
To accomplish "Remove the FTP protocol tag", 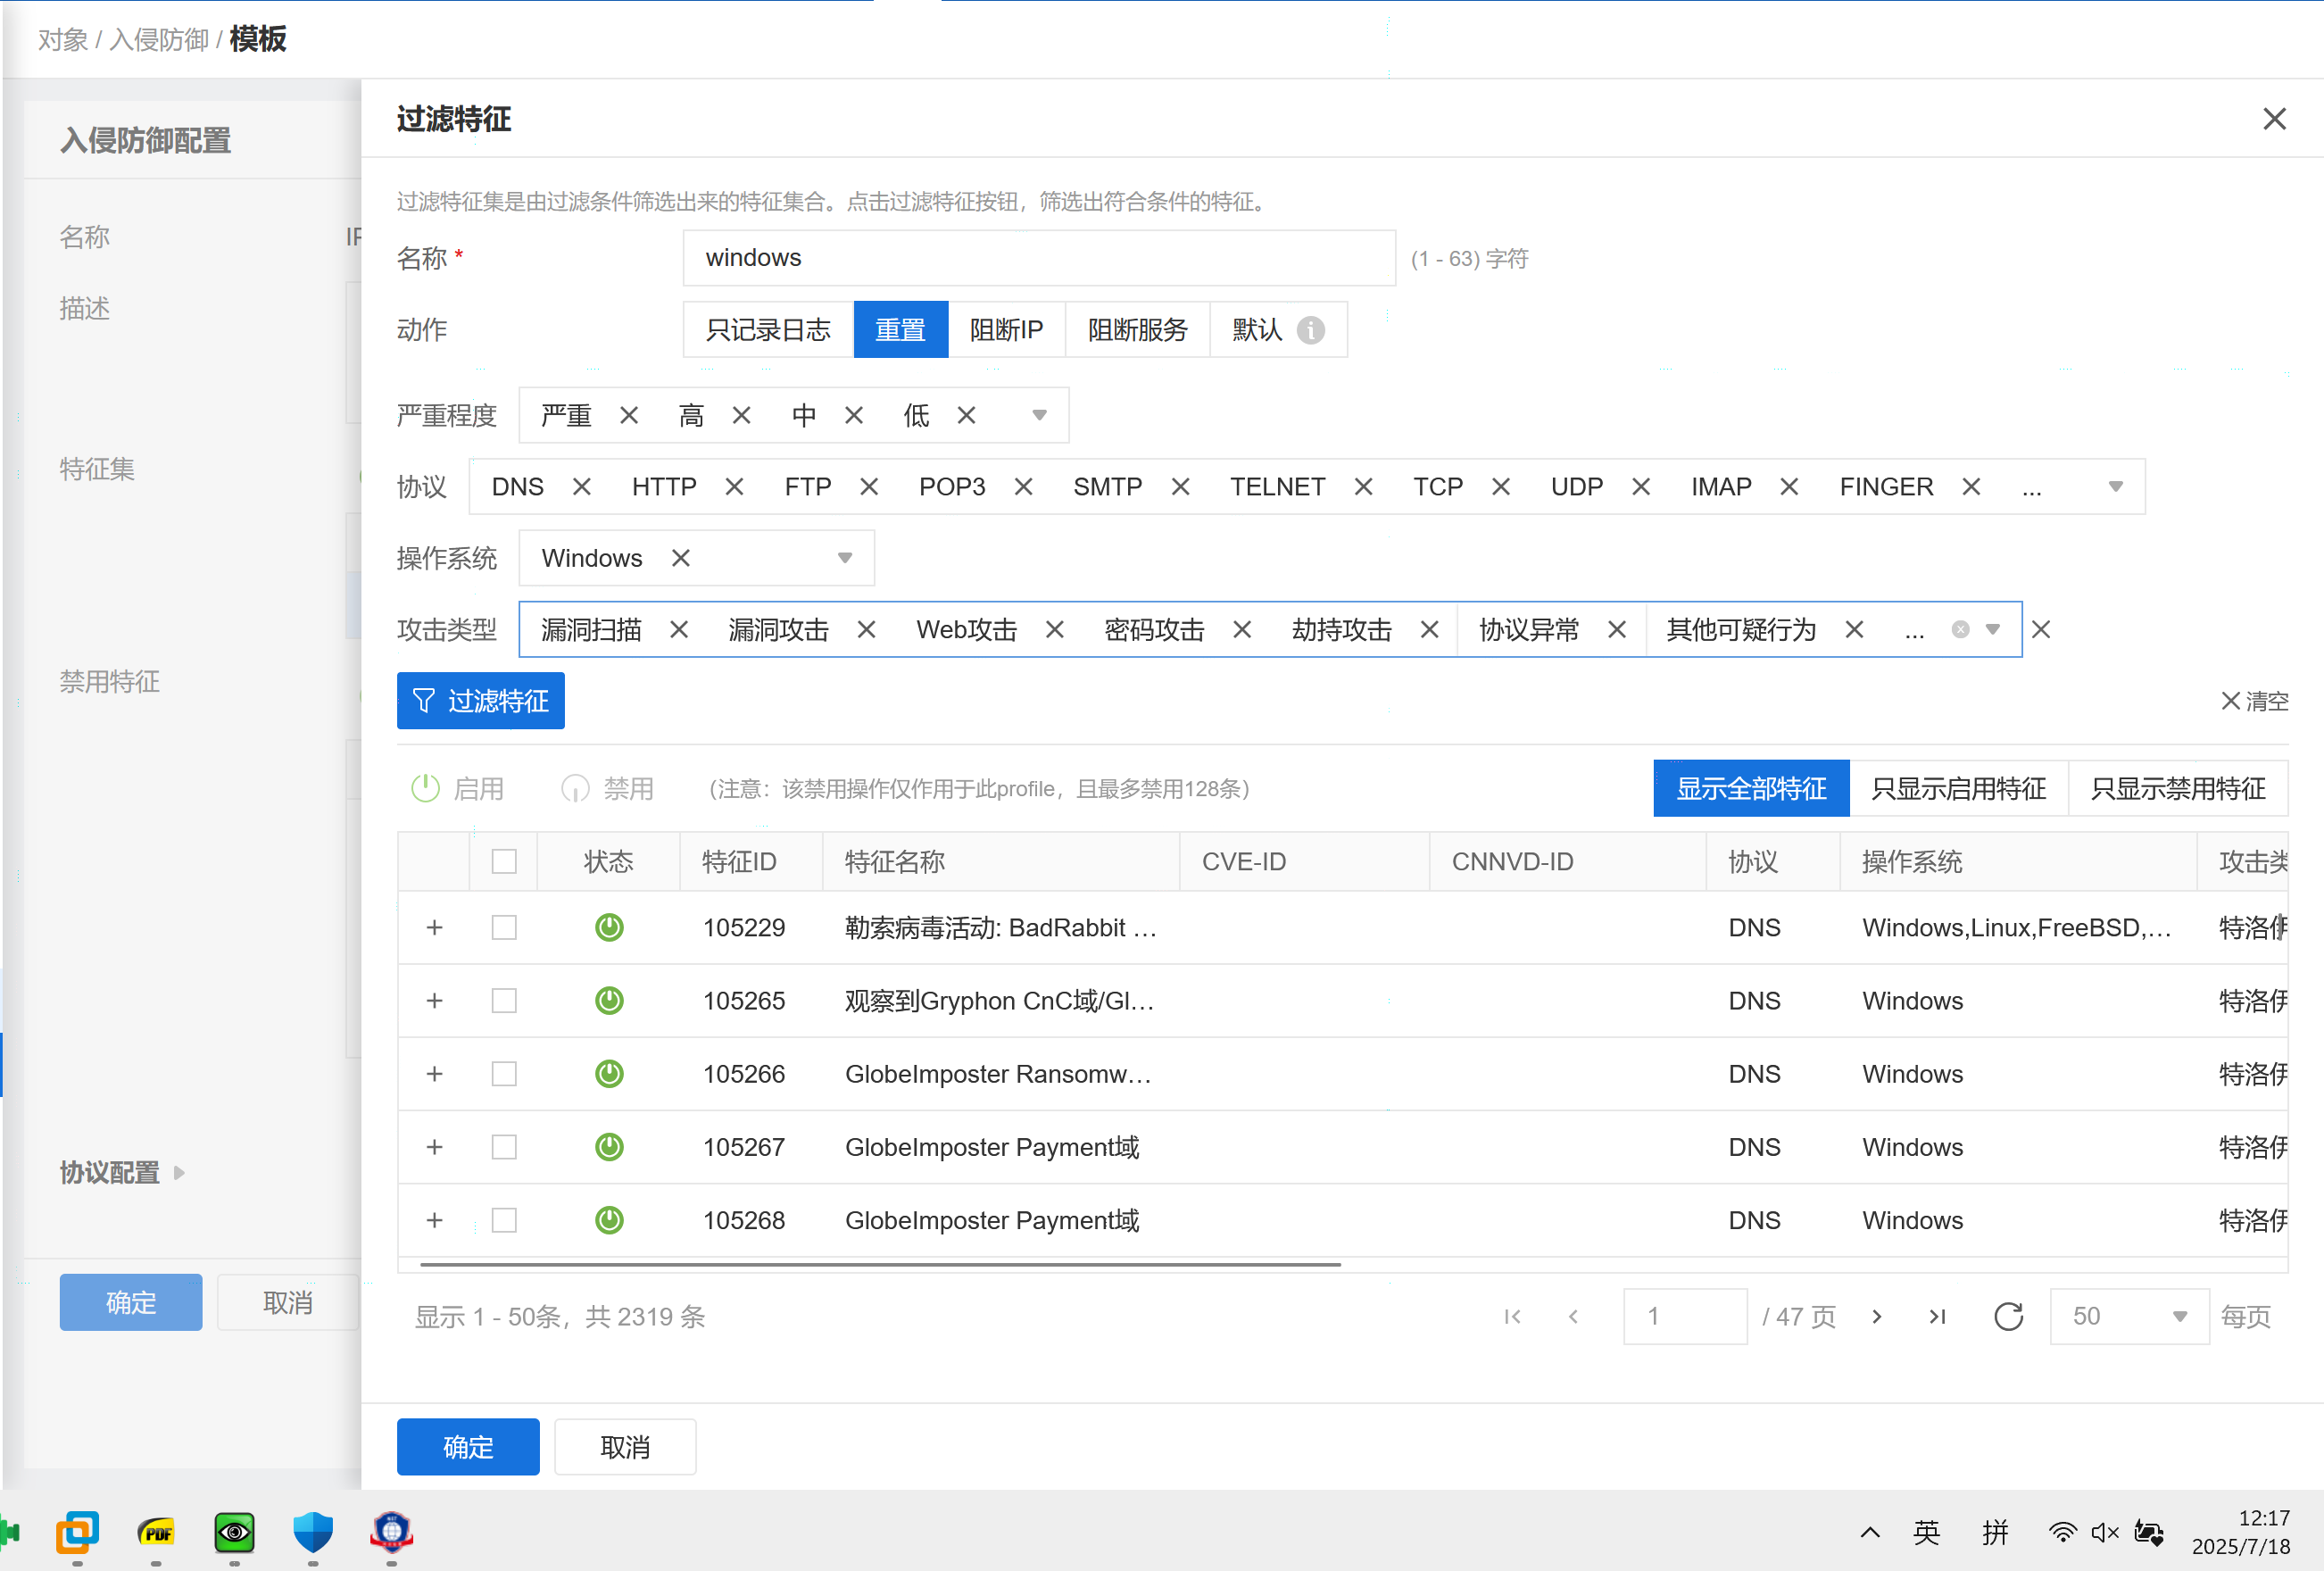I will [869, 487].
